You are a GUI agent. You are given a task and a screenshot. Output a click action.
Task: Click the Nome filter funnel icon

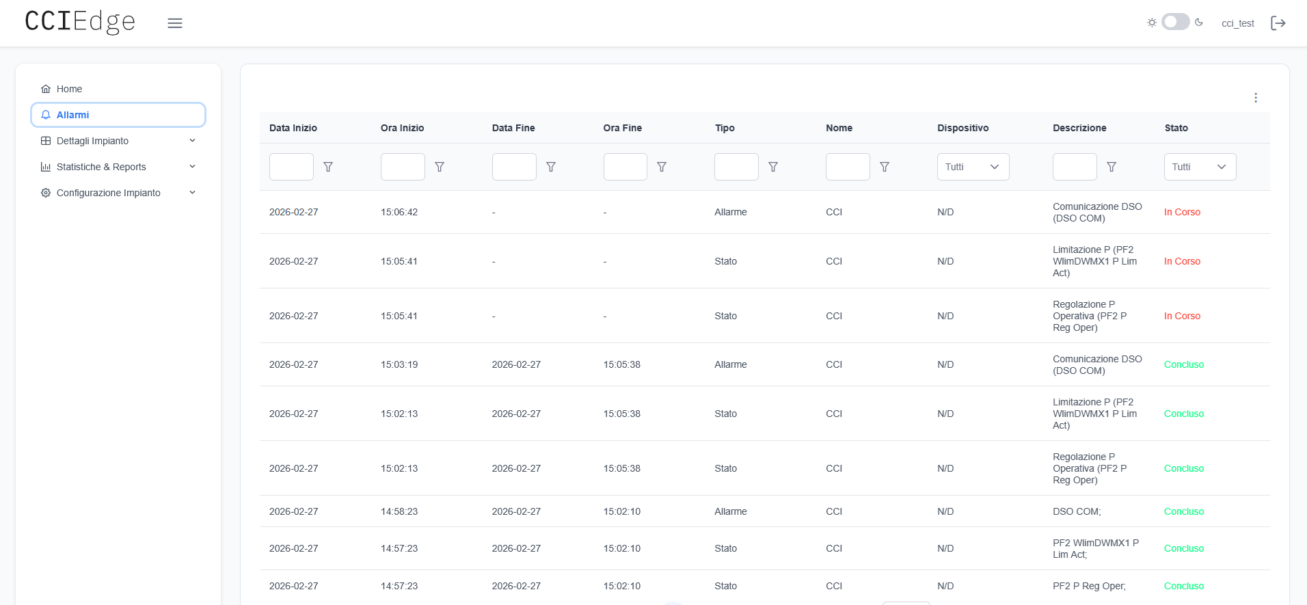[884, 167]
